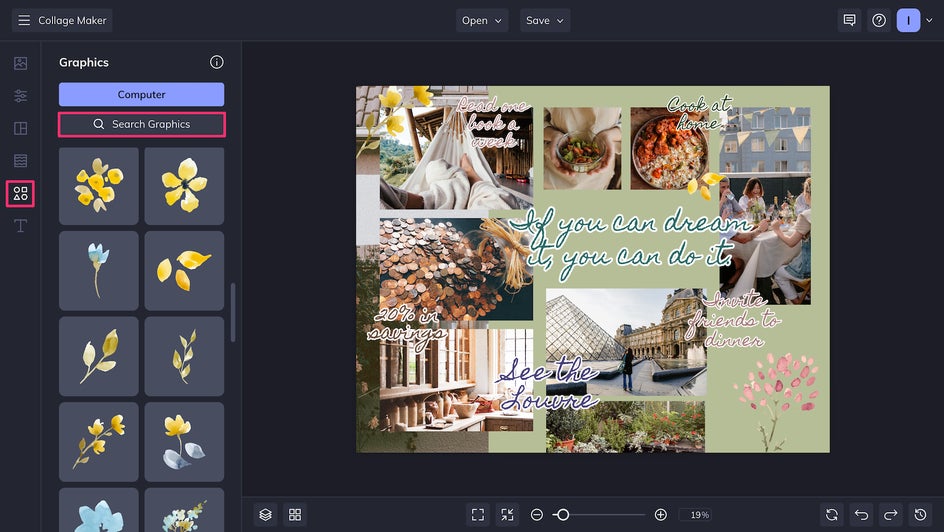Click the reset rotate arrows icon
Image resolution: width=944 pixels, height=532 pixels.
tap(832, 515)
